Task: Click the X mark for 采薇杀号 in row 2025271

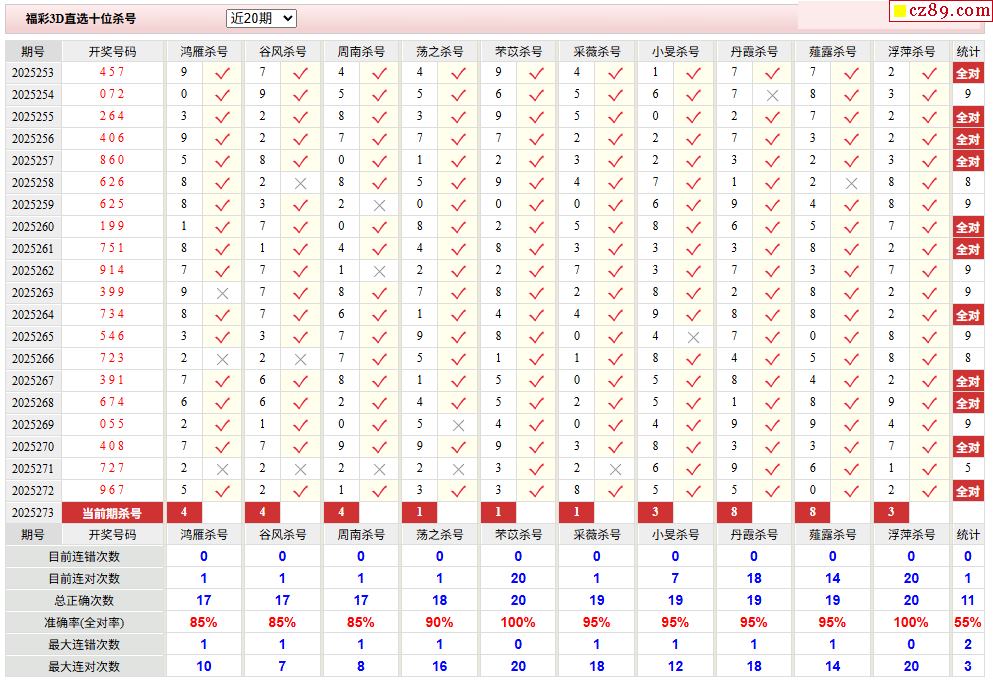Action: pyautogui.click(x=615, y=469)
